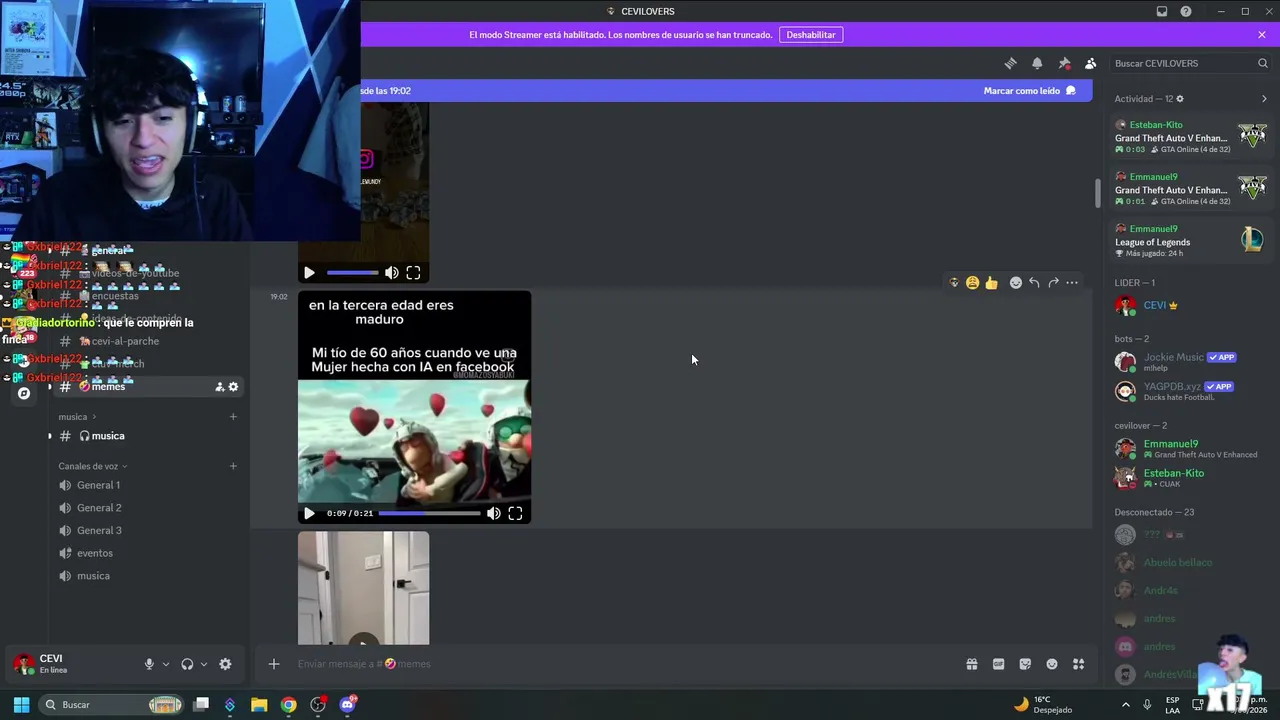Disable Streamer mode with Deshabilitar button
This screenshot has width=1280, height=720.
[x=811, y=34]
